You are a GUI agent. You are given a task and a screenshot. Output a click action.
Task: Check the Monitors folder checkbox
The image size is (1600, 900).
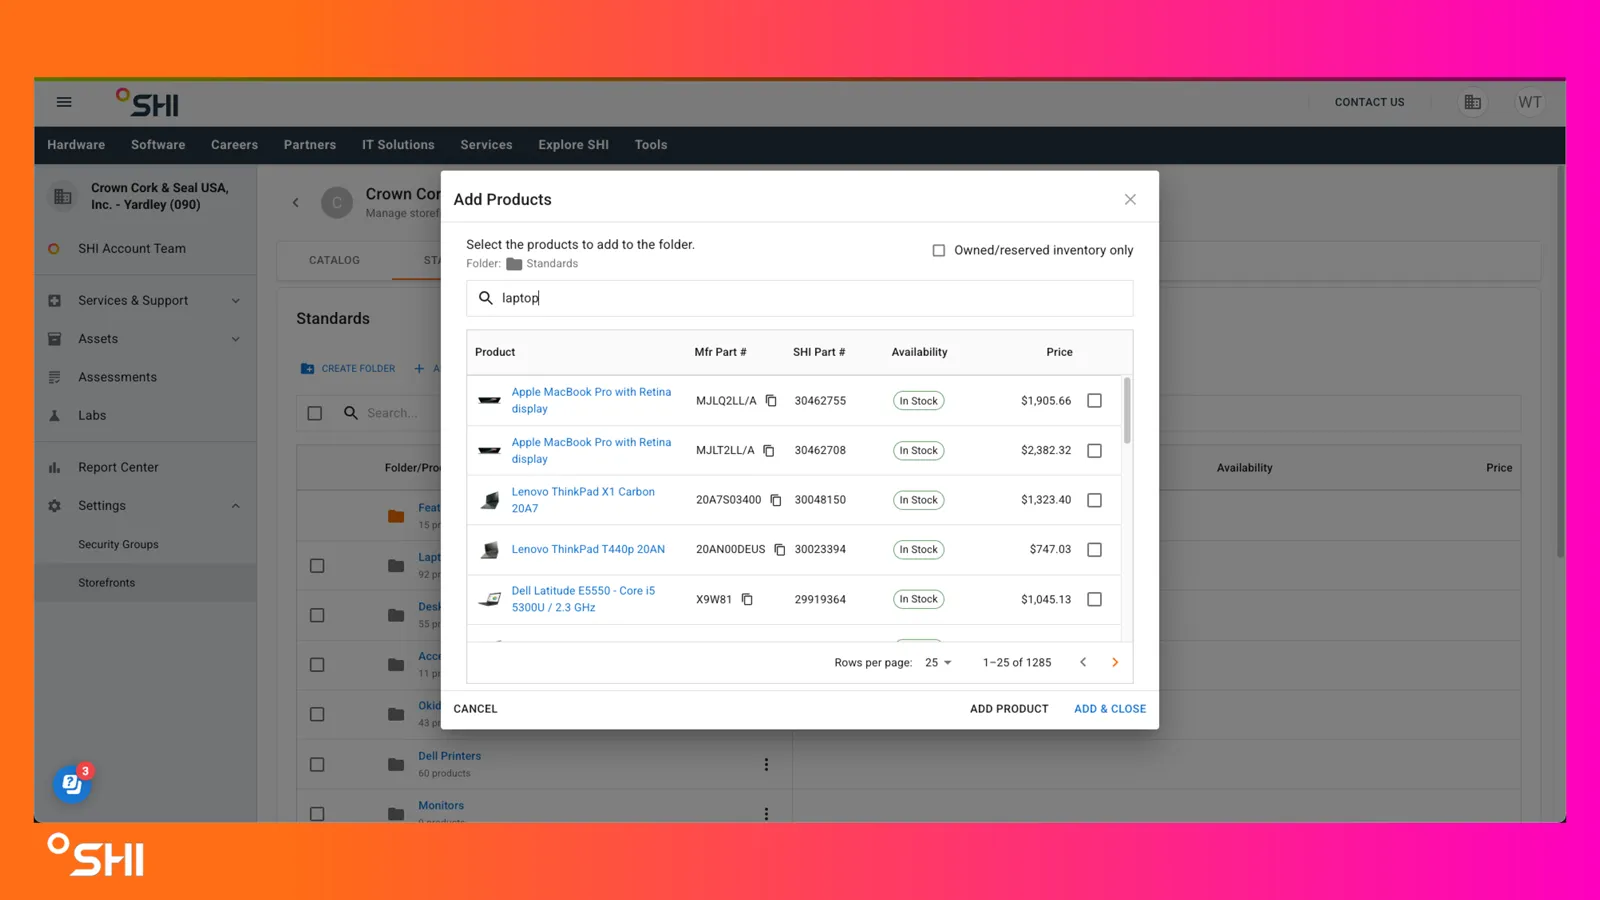[317, 814]
